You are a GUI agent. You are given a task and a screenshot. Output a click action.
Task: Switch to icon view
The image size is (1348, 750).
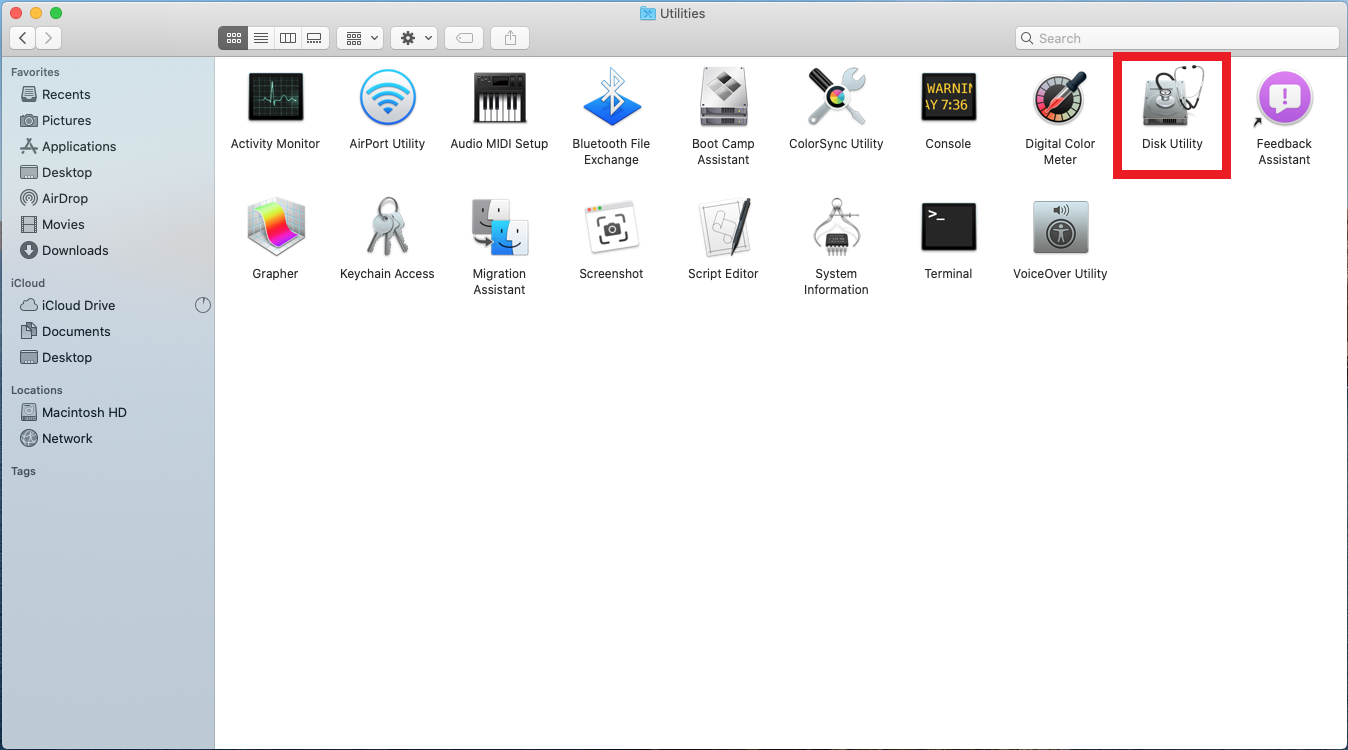tap(233, 38)
